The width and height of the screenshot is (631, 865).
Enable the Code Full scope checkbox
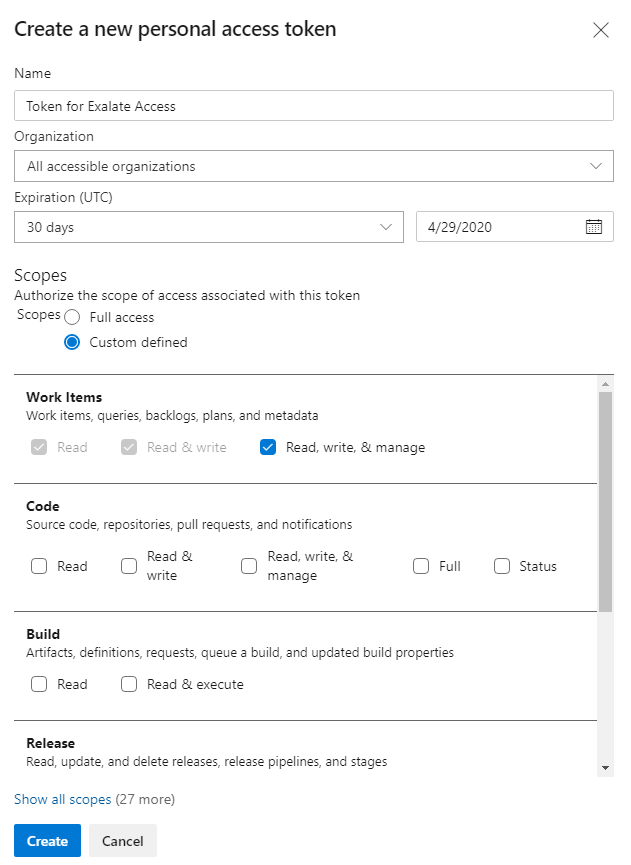pyautogui.click(x=421, y=566)
